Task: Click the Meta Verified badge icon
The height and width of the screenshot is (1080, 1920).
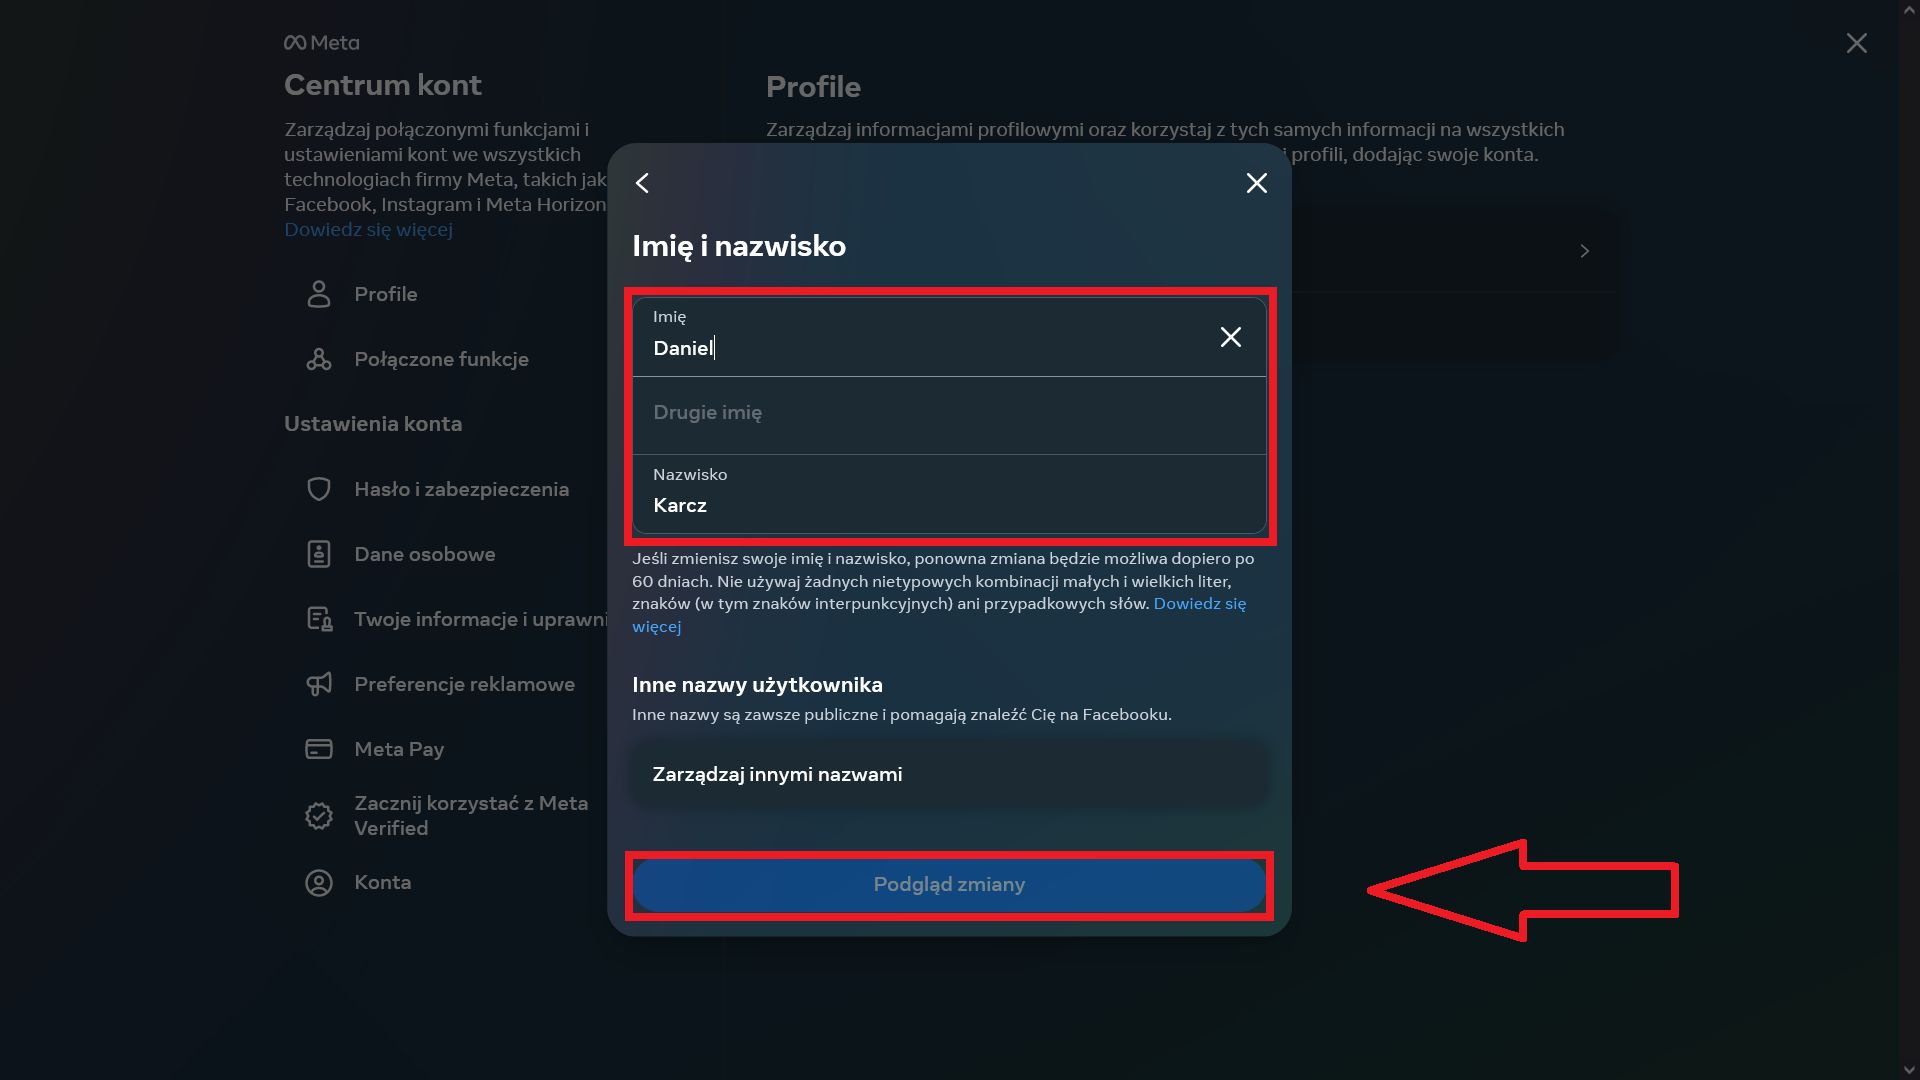Action: coord(319,816)
